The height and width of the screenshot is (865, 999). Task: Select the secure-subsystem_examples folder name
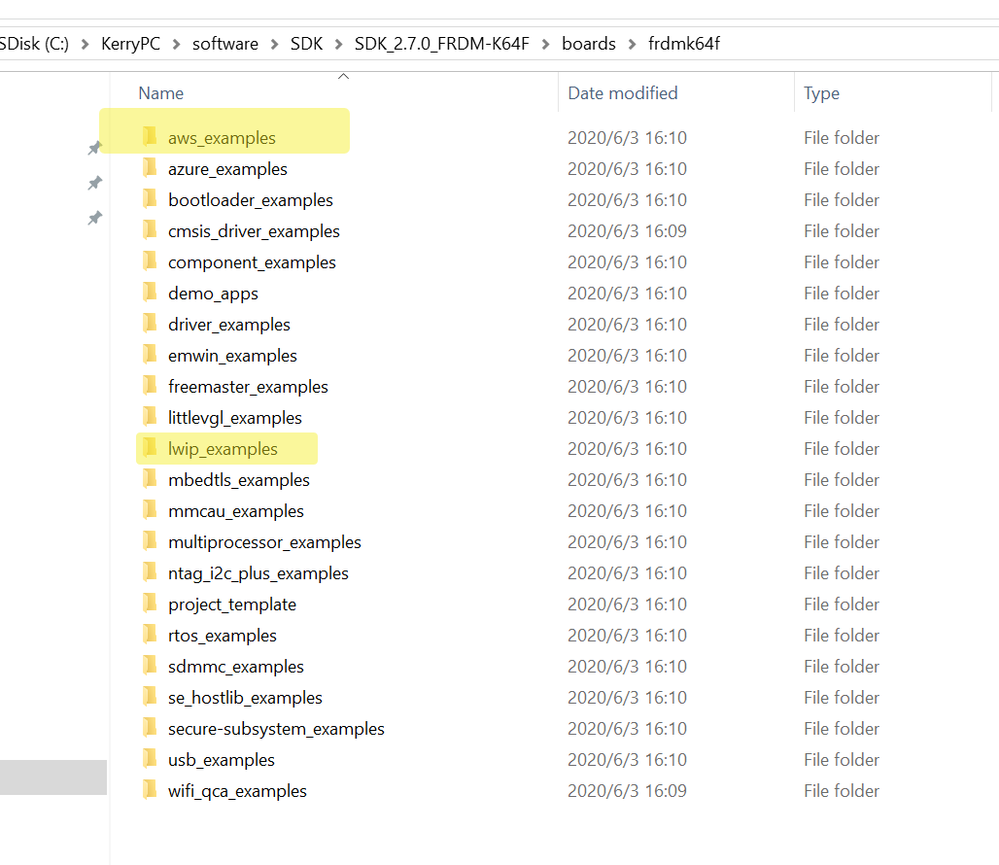click(276, 729)
